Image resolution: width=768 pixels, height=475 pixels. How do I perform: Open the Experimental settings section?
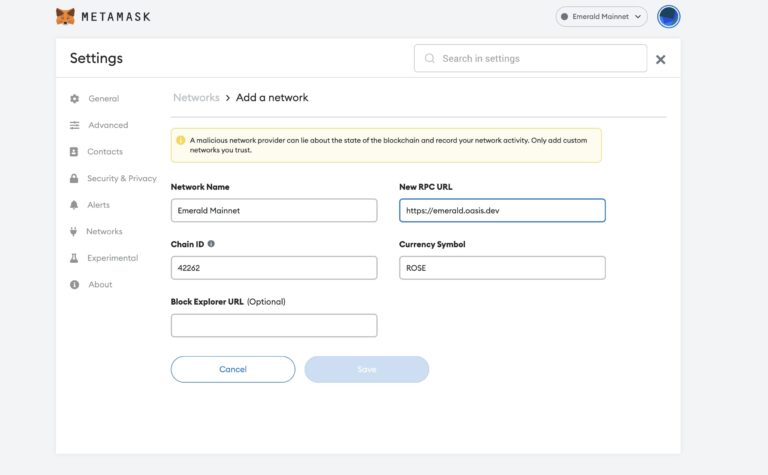112,258
